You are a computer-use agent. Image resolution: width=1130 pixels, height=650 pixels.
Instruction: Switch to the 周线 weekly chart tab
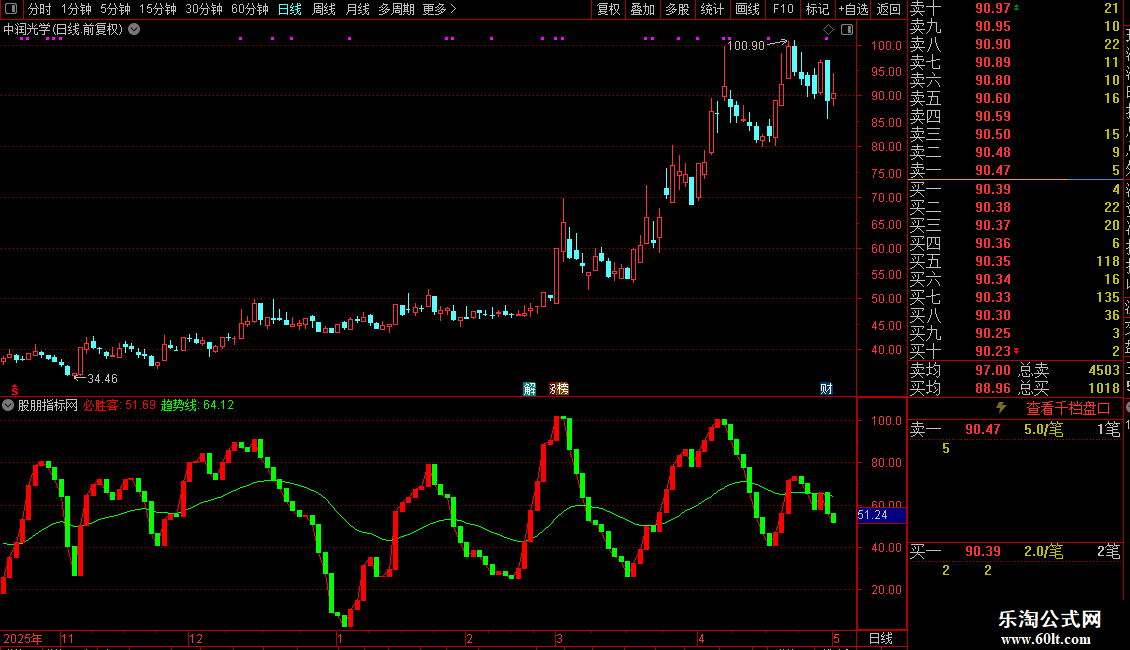coord(324,9)
